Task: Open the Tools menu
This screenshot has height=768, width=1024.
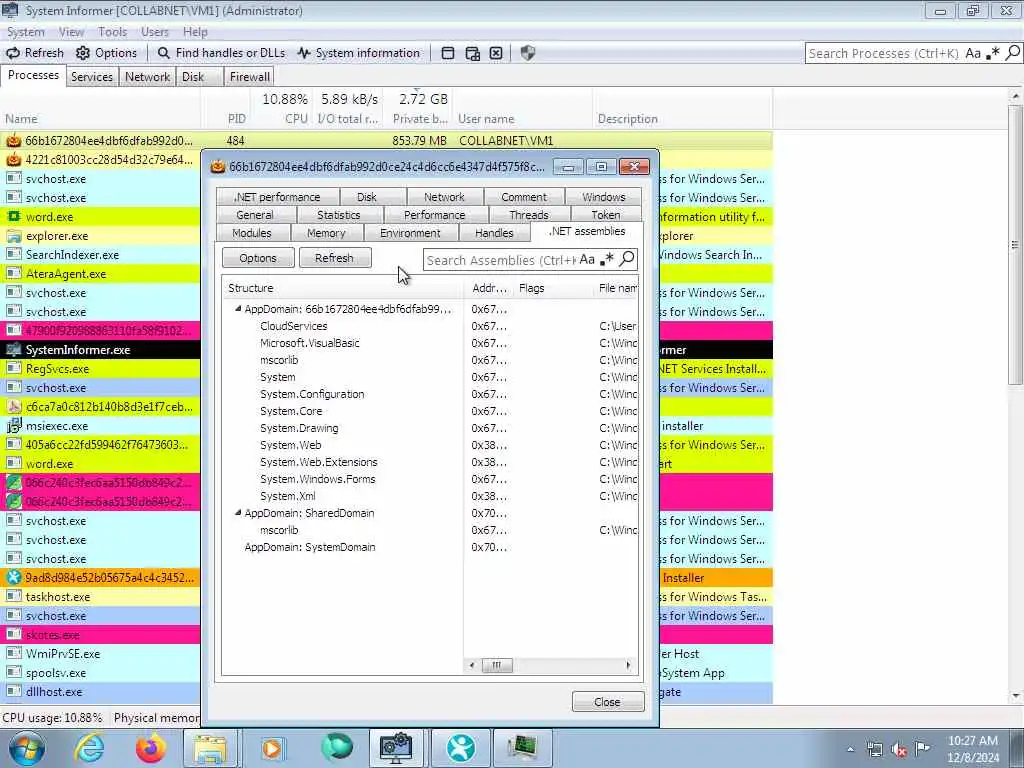Action: (112, 32)
